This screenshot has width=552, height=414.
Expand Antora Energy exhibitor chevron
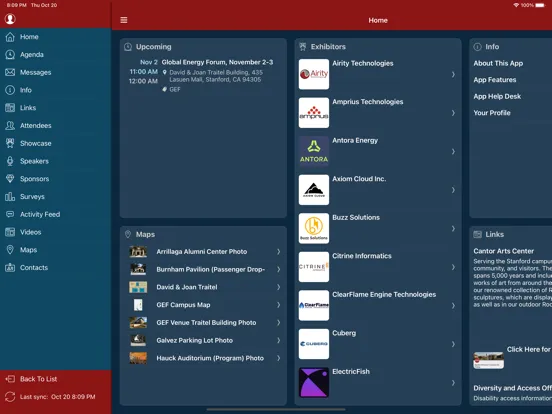[453, 151]
